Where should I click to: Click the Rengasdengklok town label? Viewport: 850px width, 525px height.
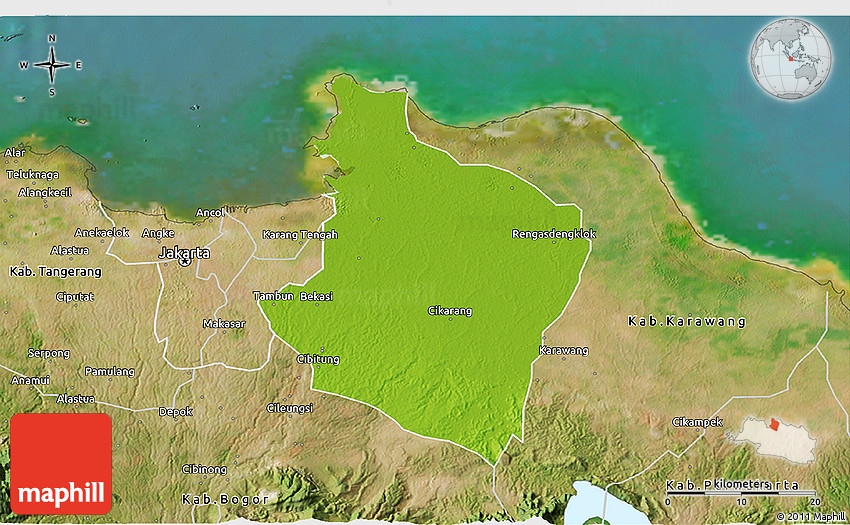coord(554,234)
